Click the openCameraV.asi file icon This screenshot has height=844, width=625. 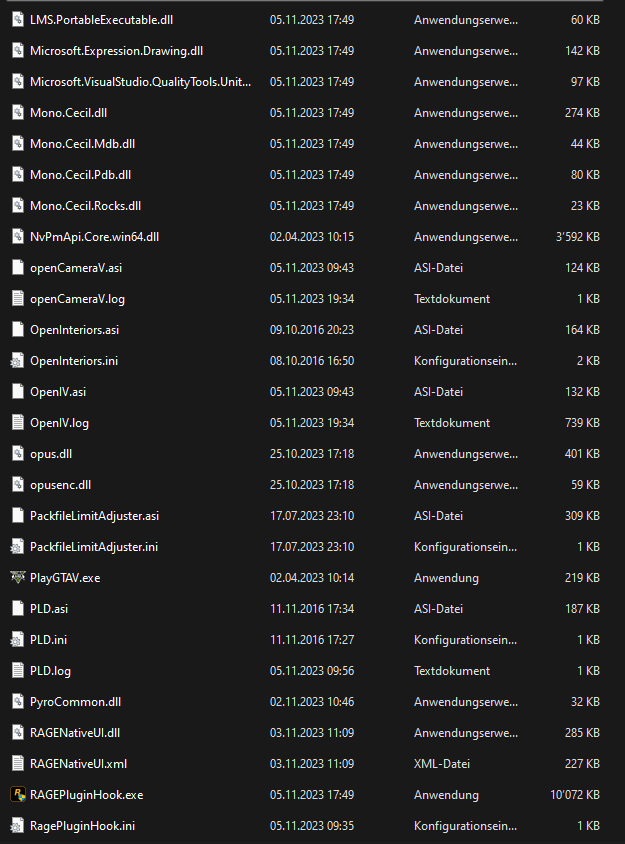[x=17, y=268]
